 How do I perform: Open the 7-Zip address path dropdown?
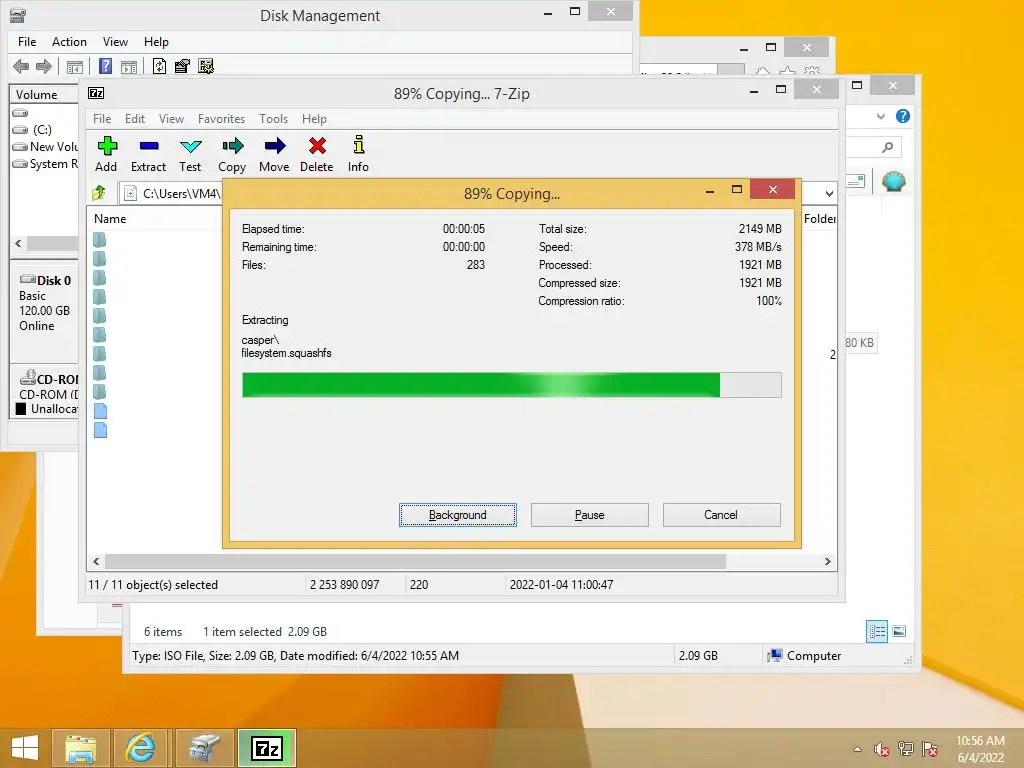coord(829,193)
